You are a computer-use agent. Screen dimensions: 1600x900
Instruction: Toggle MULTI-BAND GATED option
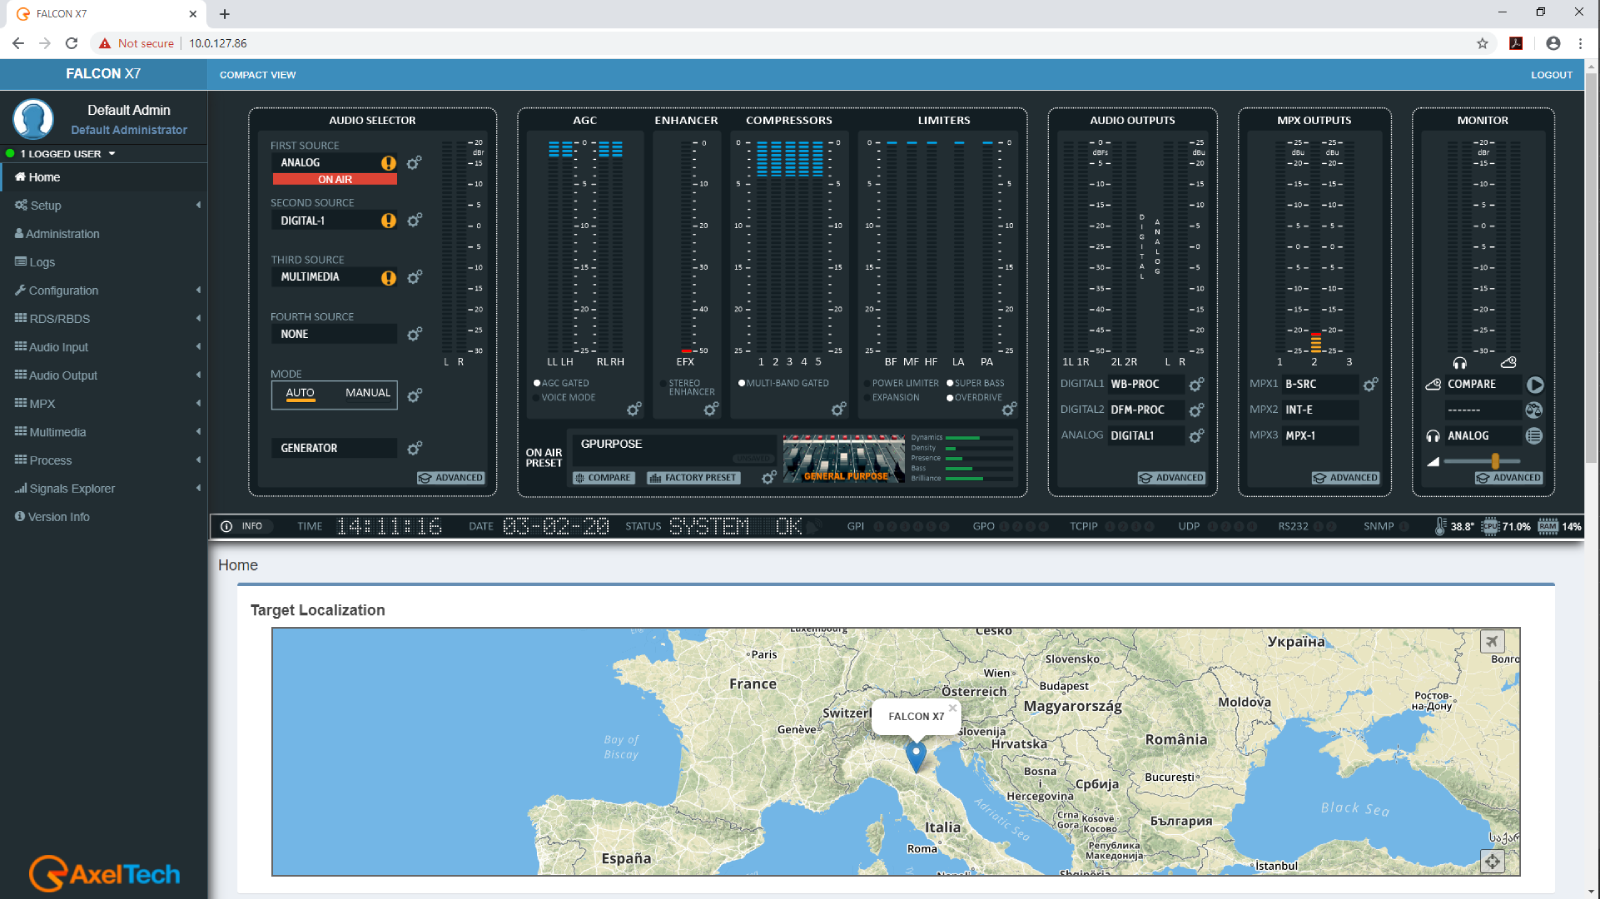pos(783,383)
